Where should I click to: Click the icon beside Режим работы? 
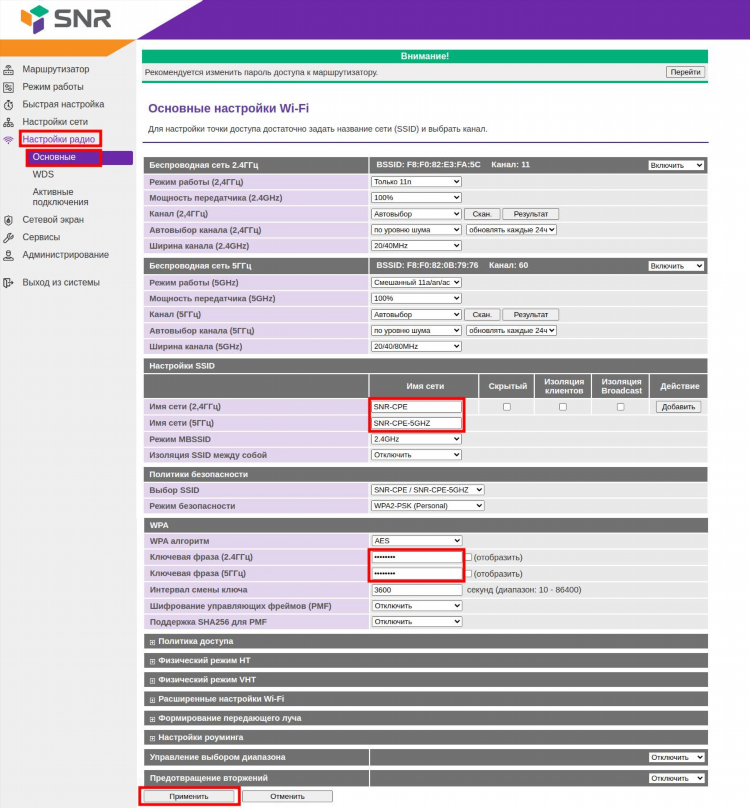pyautogui.click(x=9, y=87)
